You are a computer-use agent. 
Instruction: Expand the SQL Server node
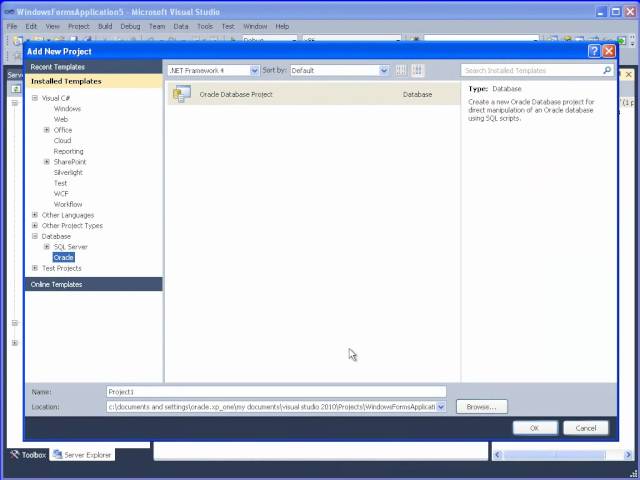pos(47,247)
